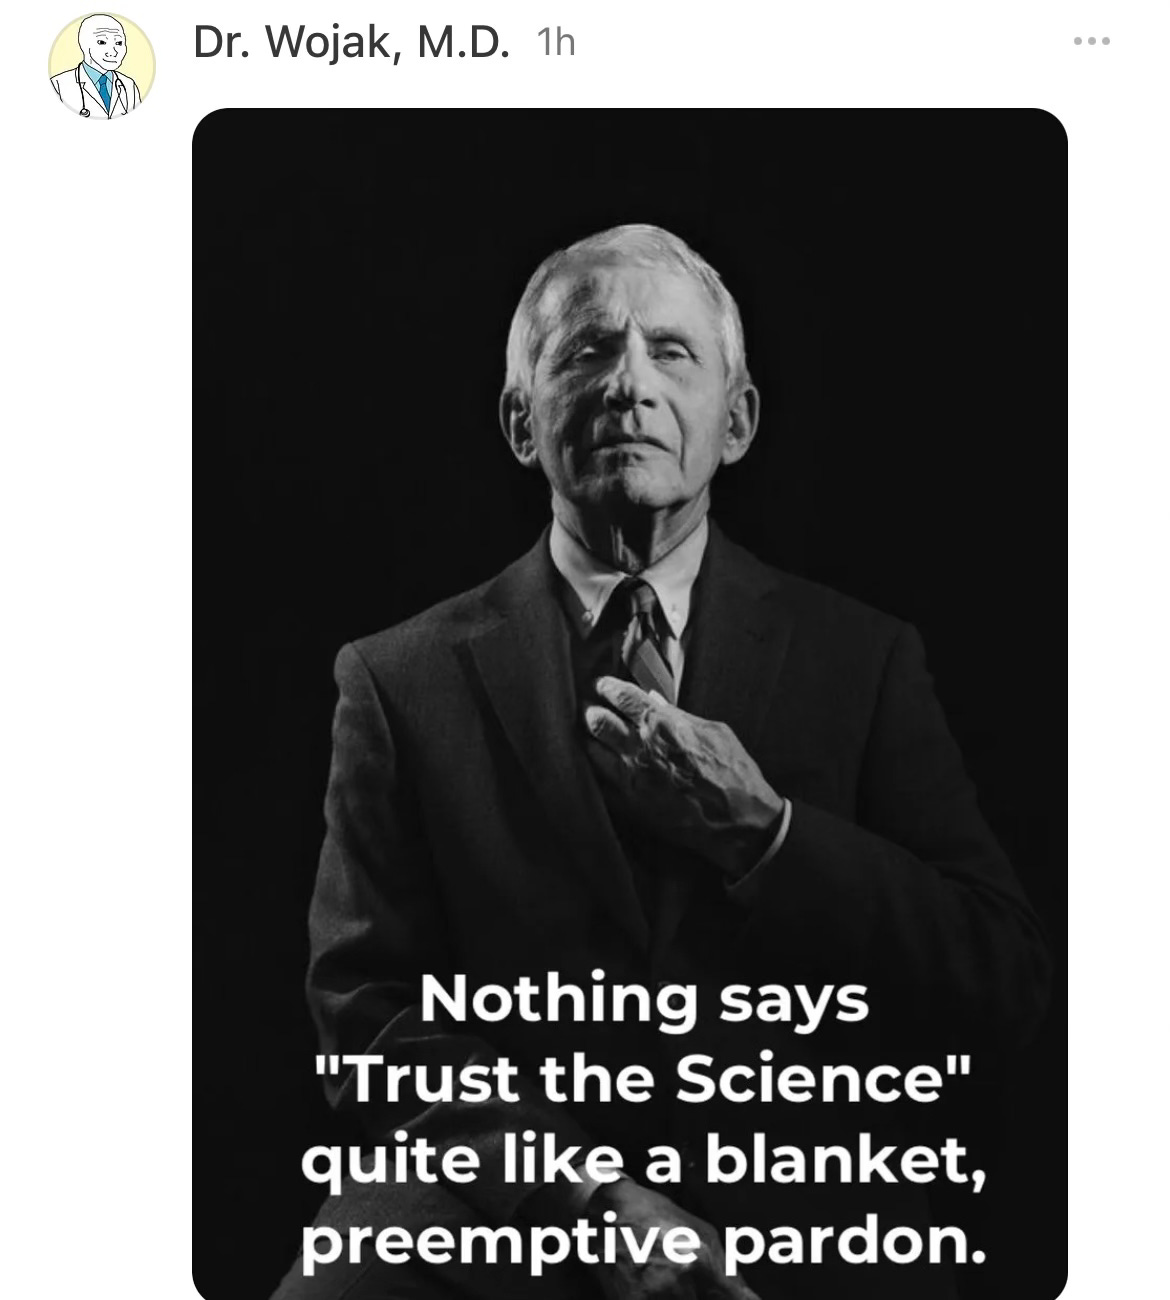Click the hand adjusting the tie
This screenshot has width=1170, height=1300.
(680, 770)
